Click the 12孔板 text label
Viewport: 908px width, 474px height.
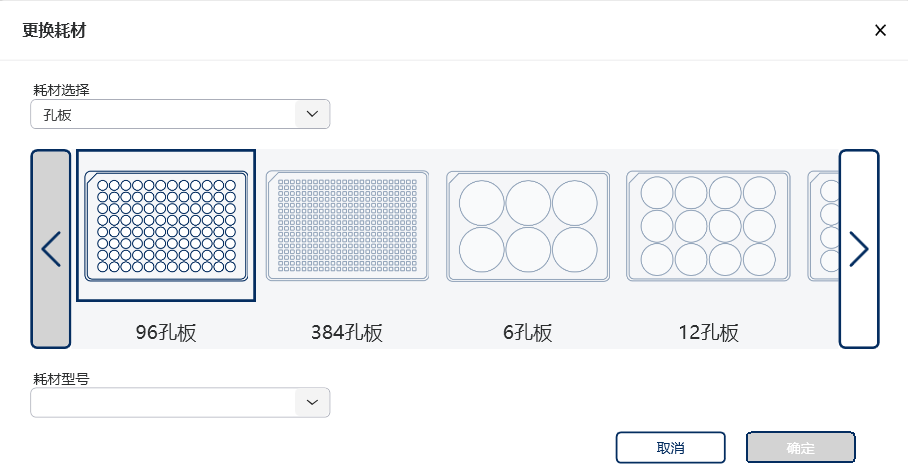(708, 333)
